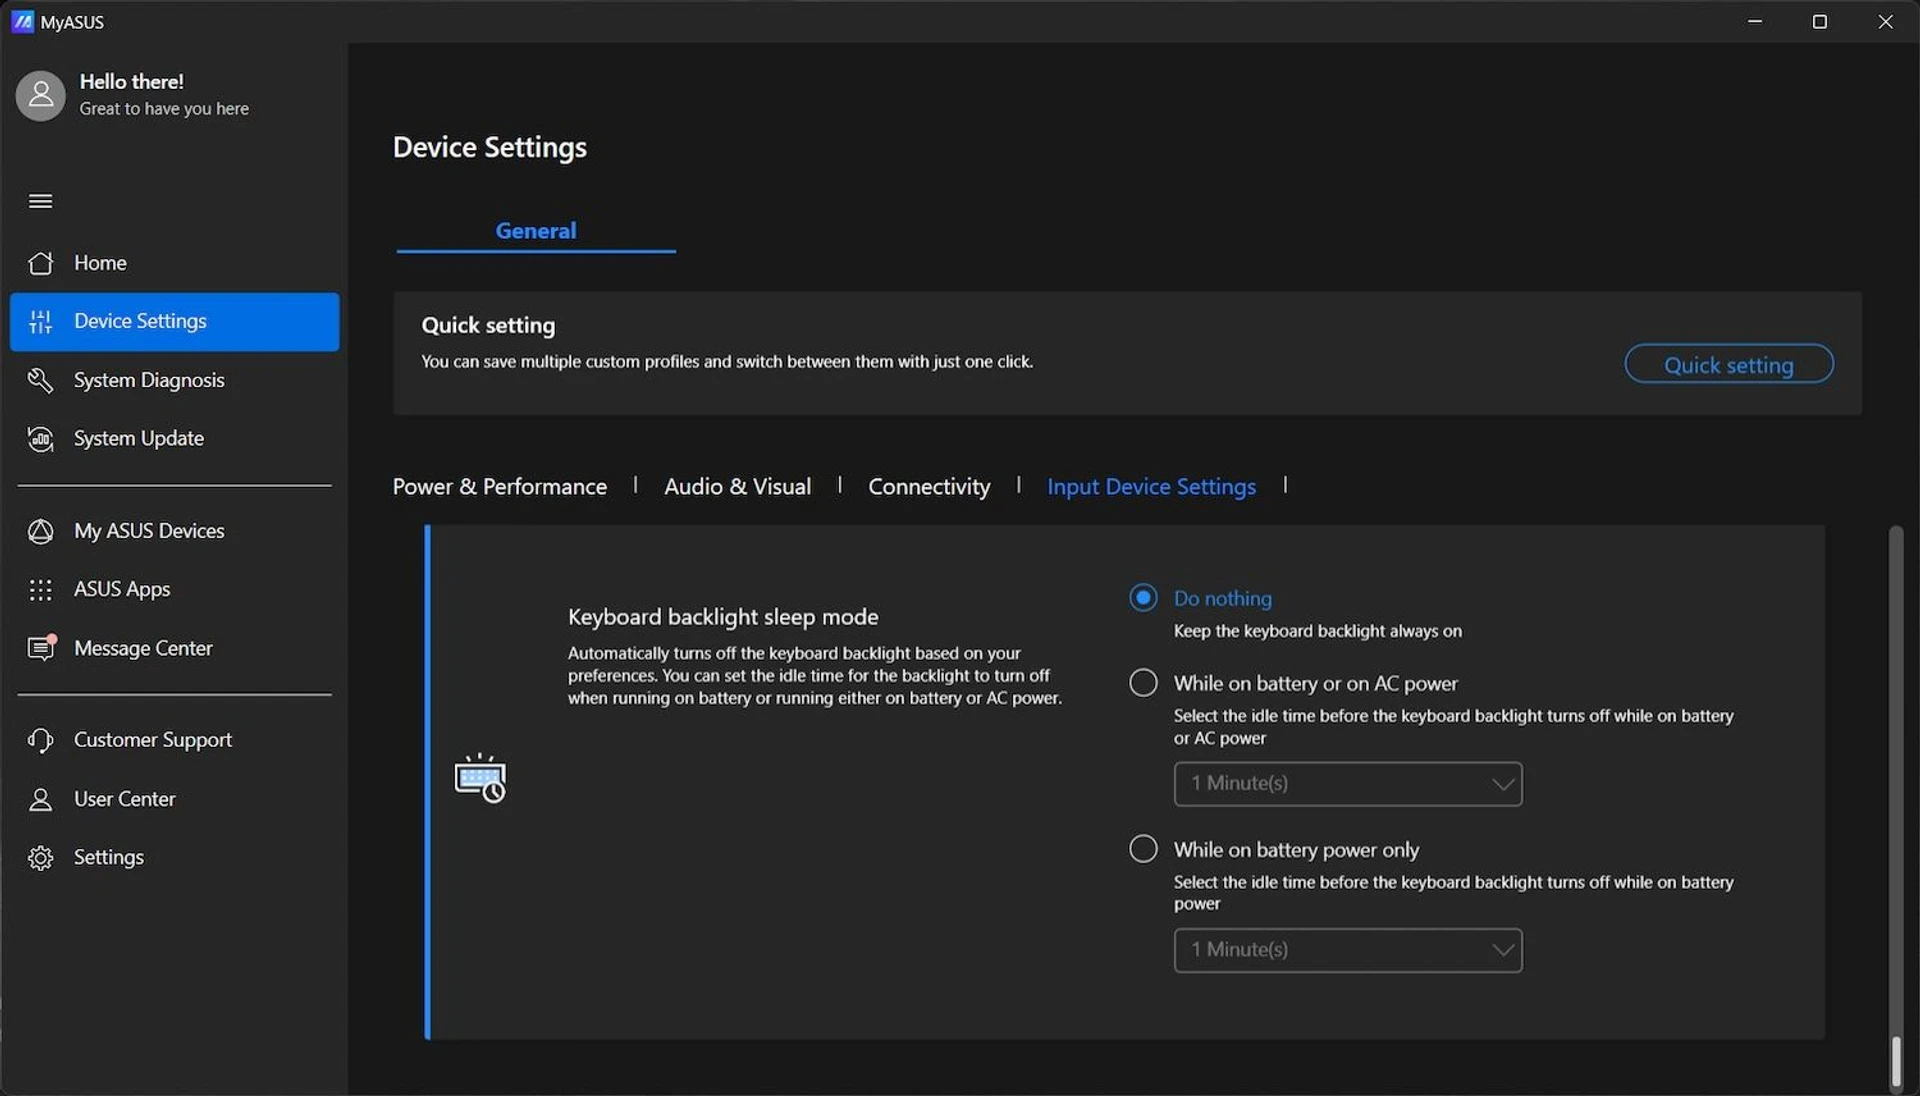
Task: Close the MyASUS window
Action: point(1885,21)
